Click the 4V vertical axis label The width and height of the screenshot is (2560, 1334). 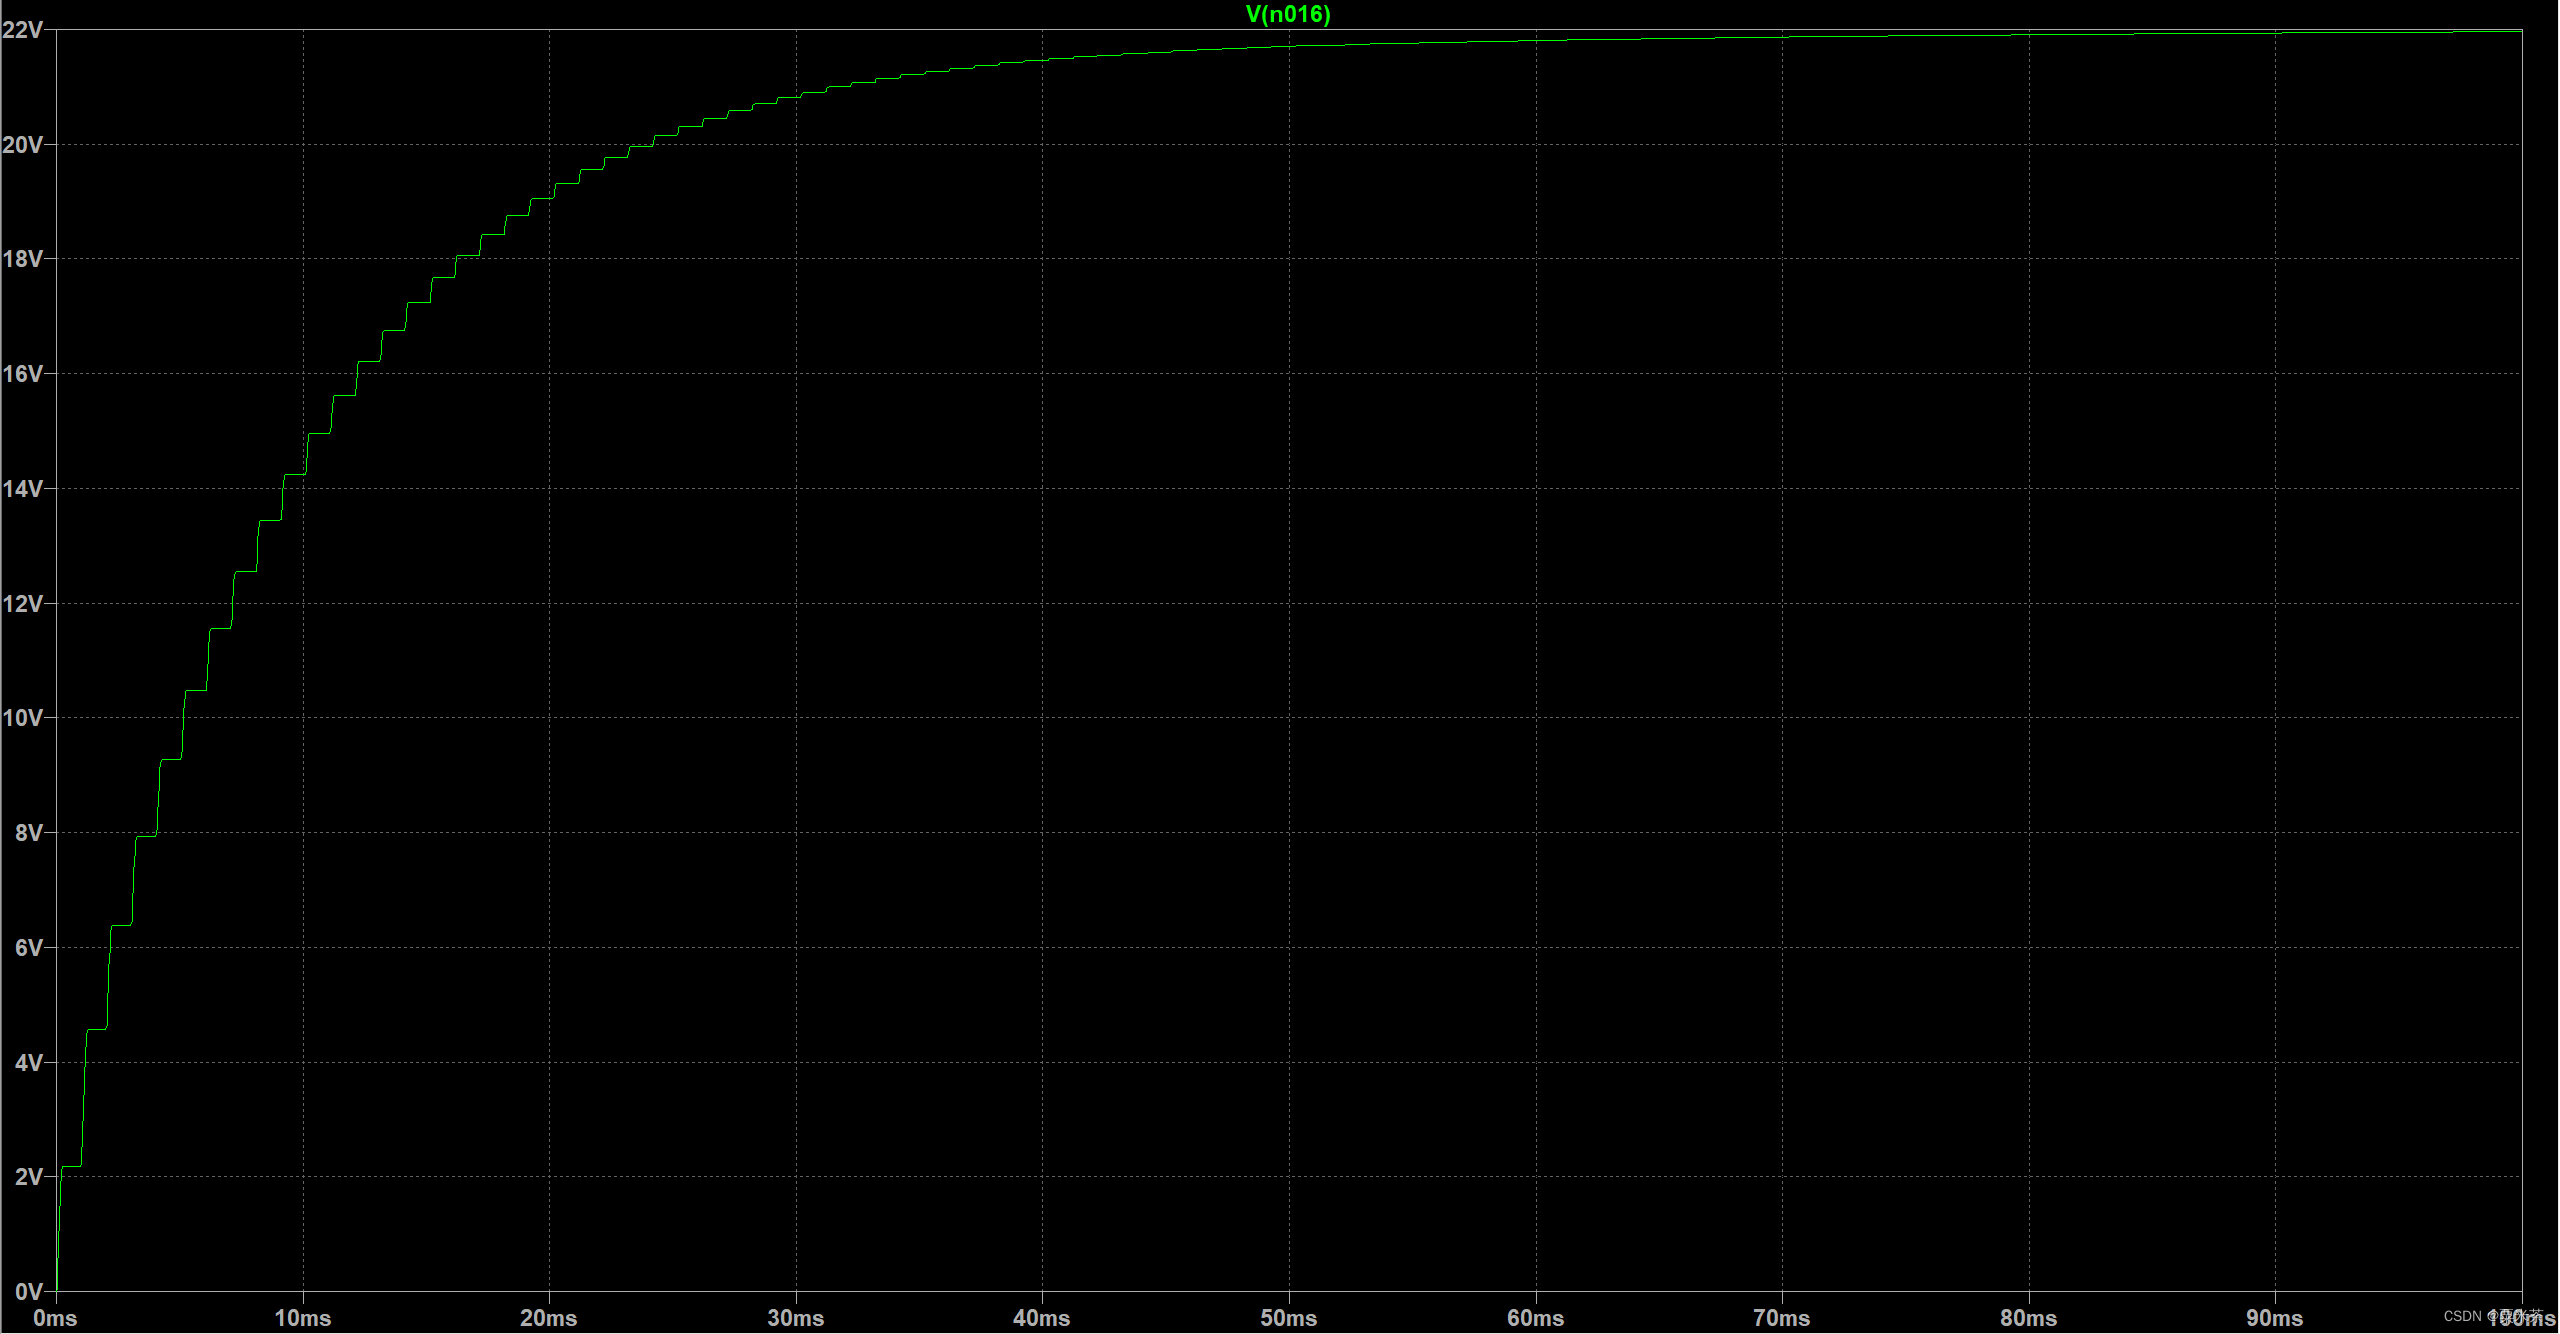pos(29,1063)
